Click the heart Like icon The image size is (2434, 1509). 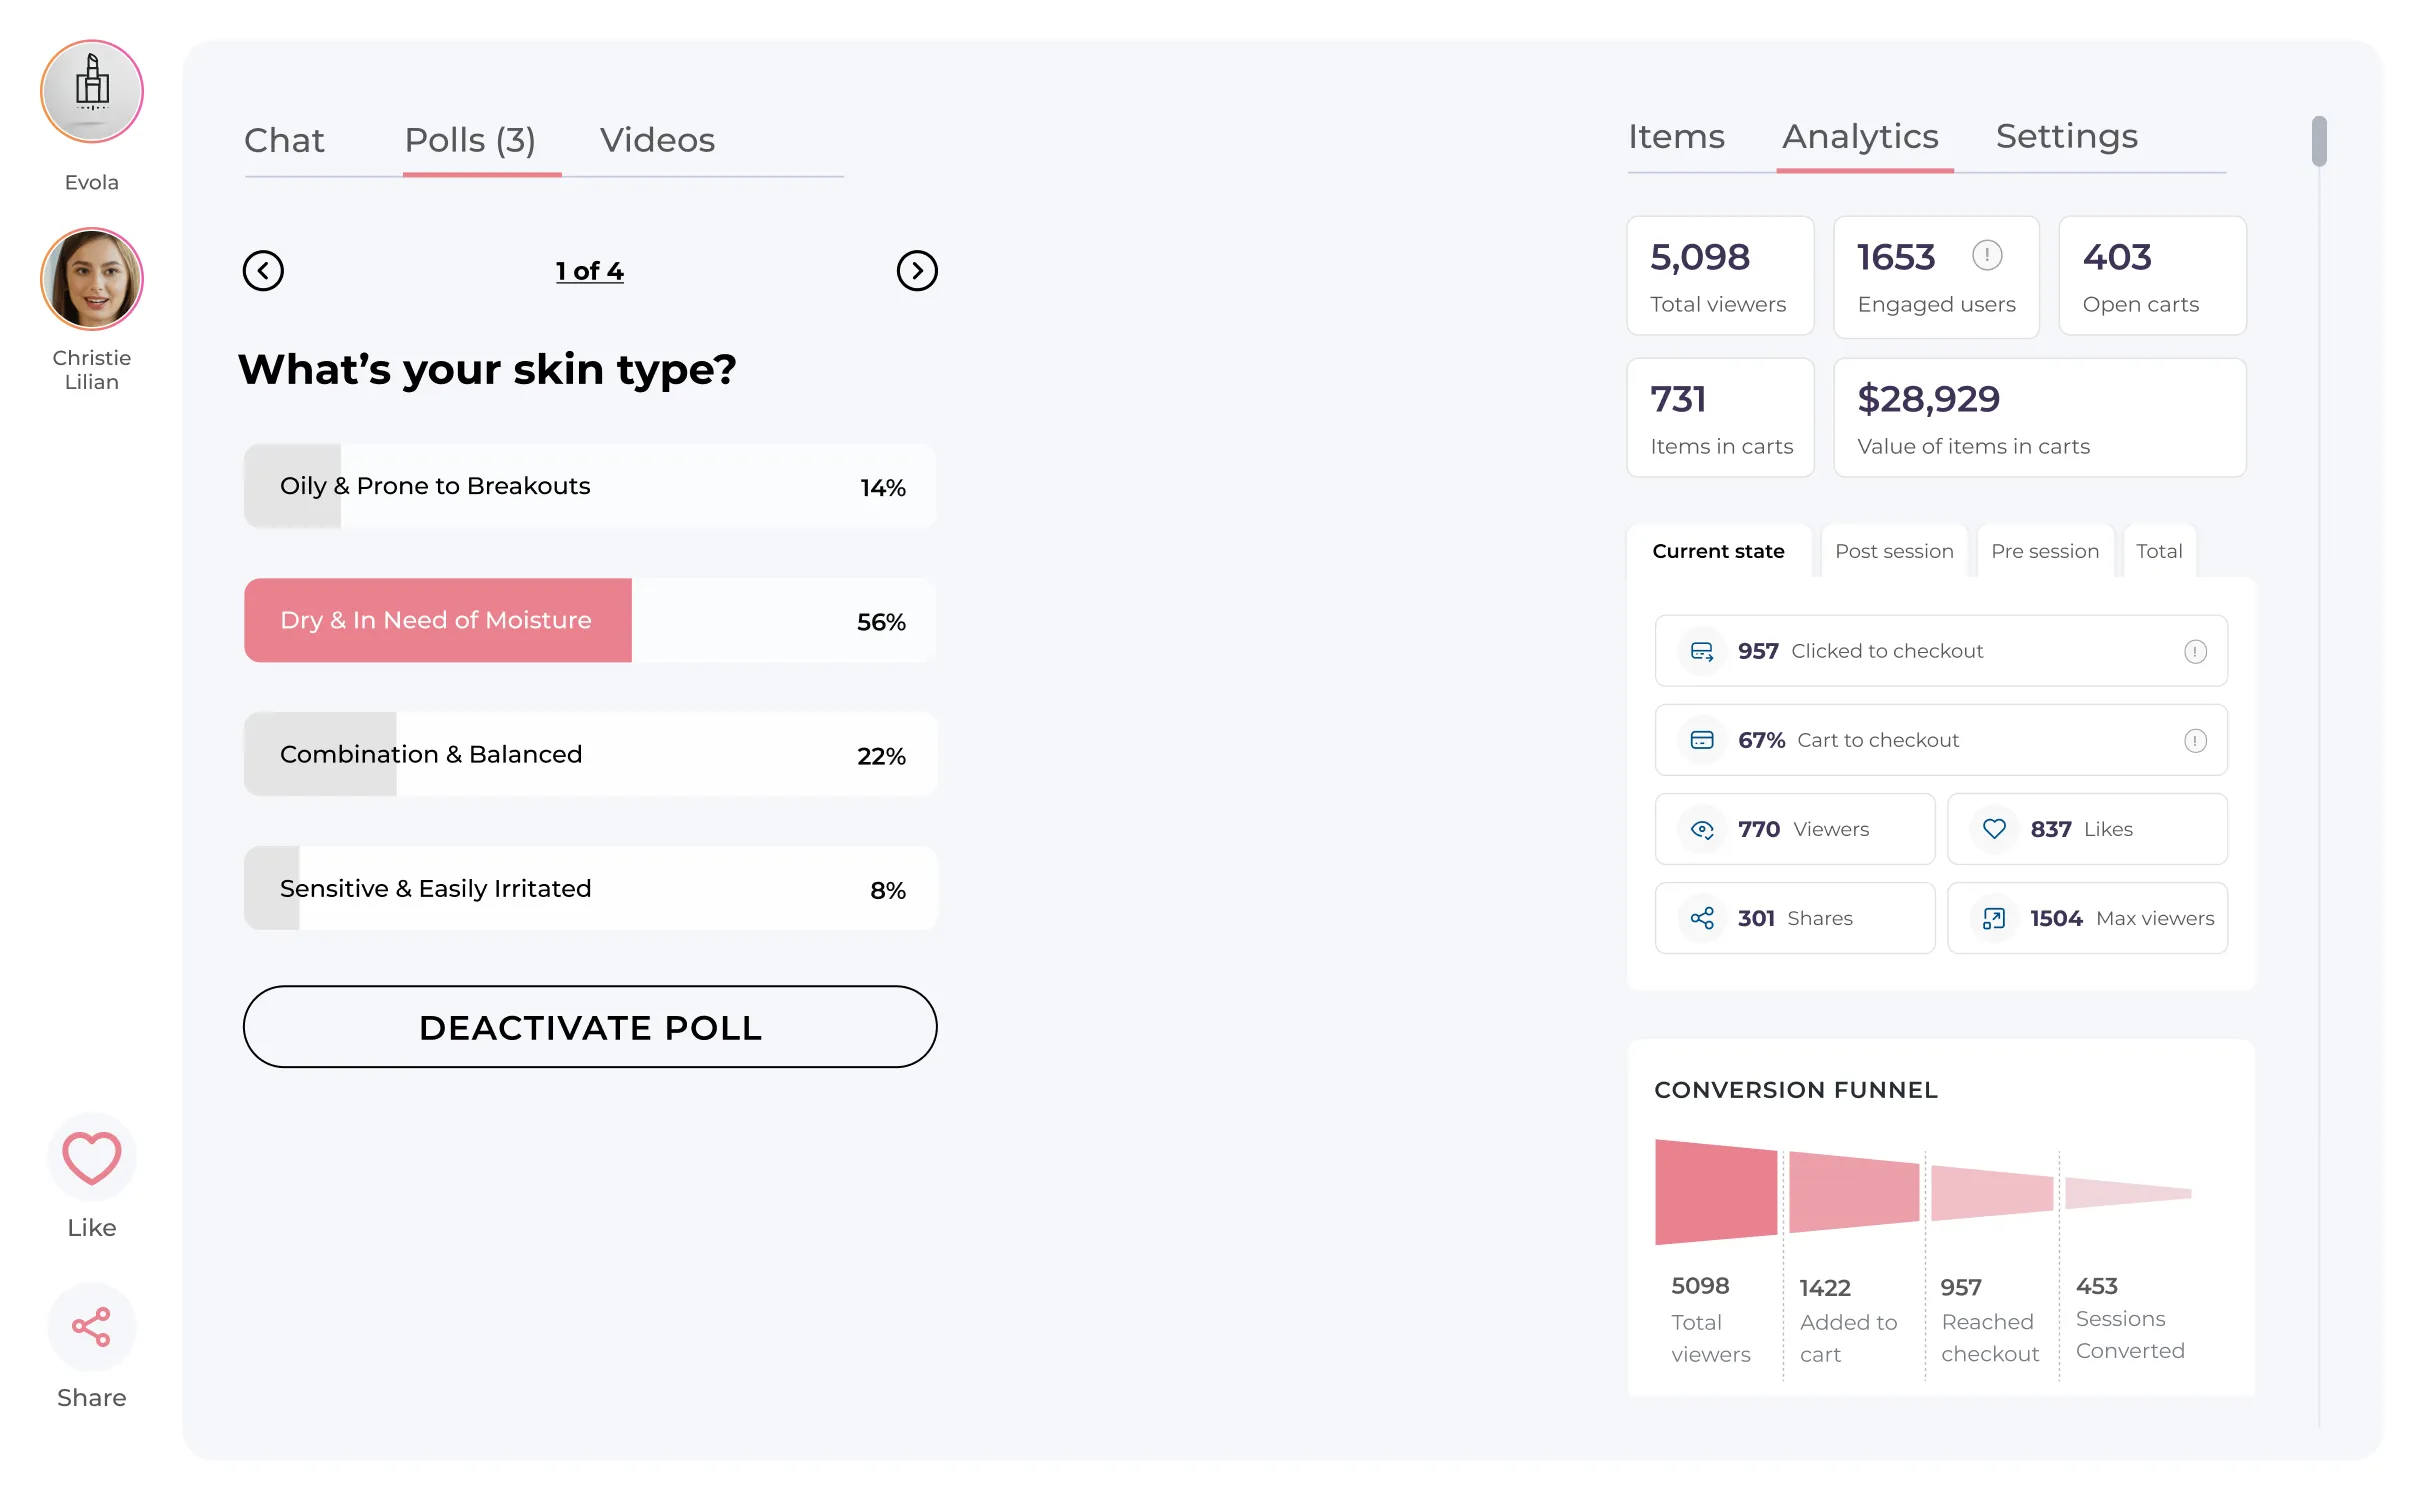[91, 1158]
